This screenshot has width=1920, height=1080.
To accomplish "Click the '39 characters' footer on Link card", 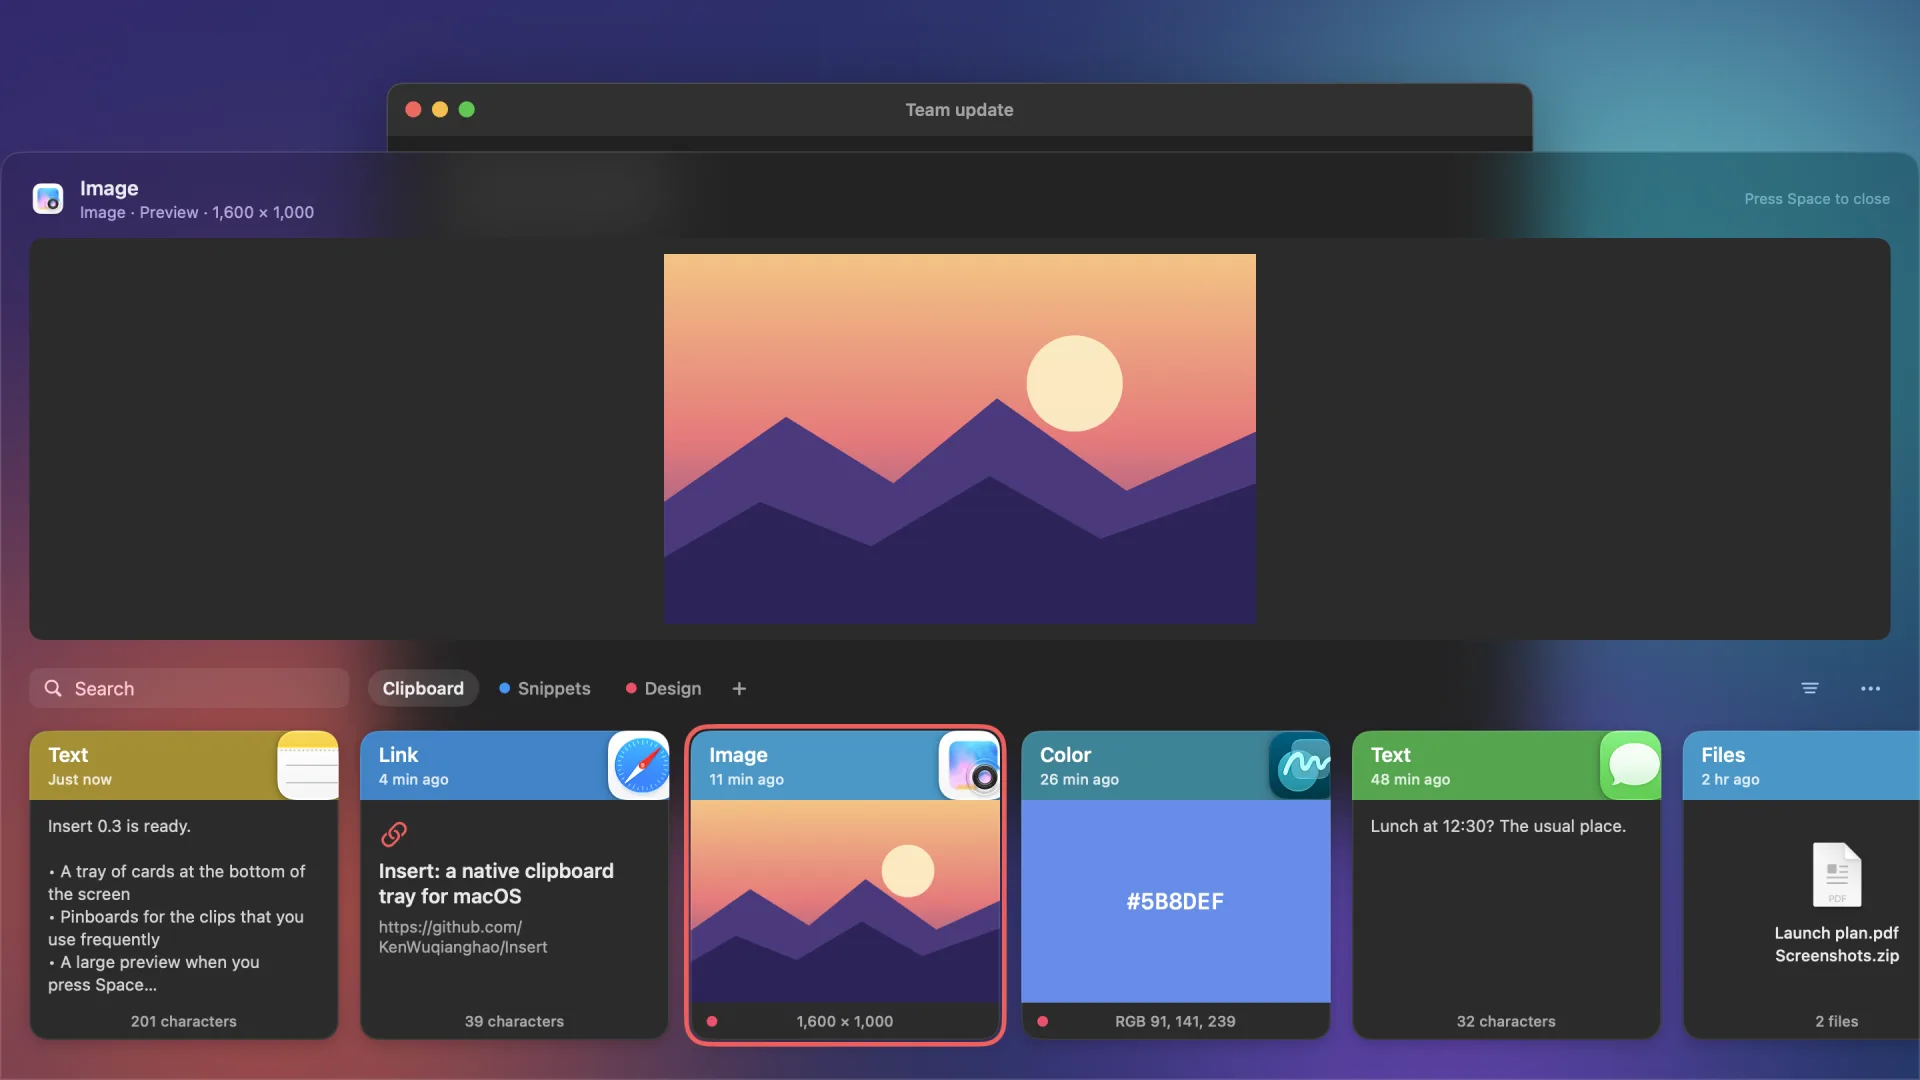I will [514, 1021].
